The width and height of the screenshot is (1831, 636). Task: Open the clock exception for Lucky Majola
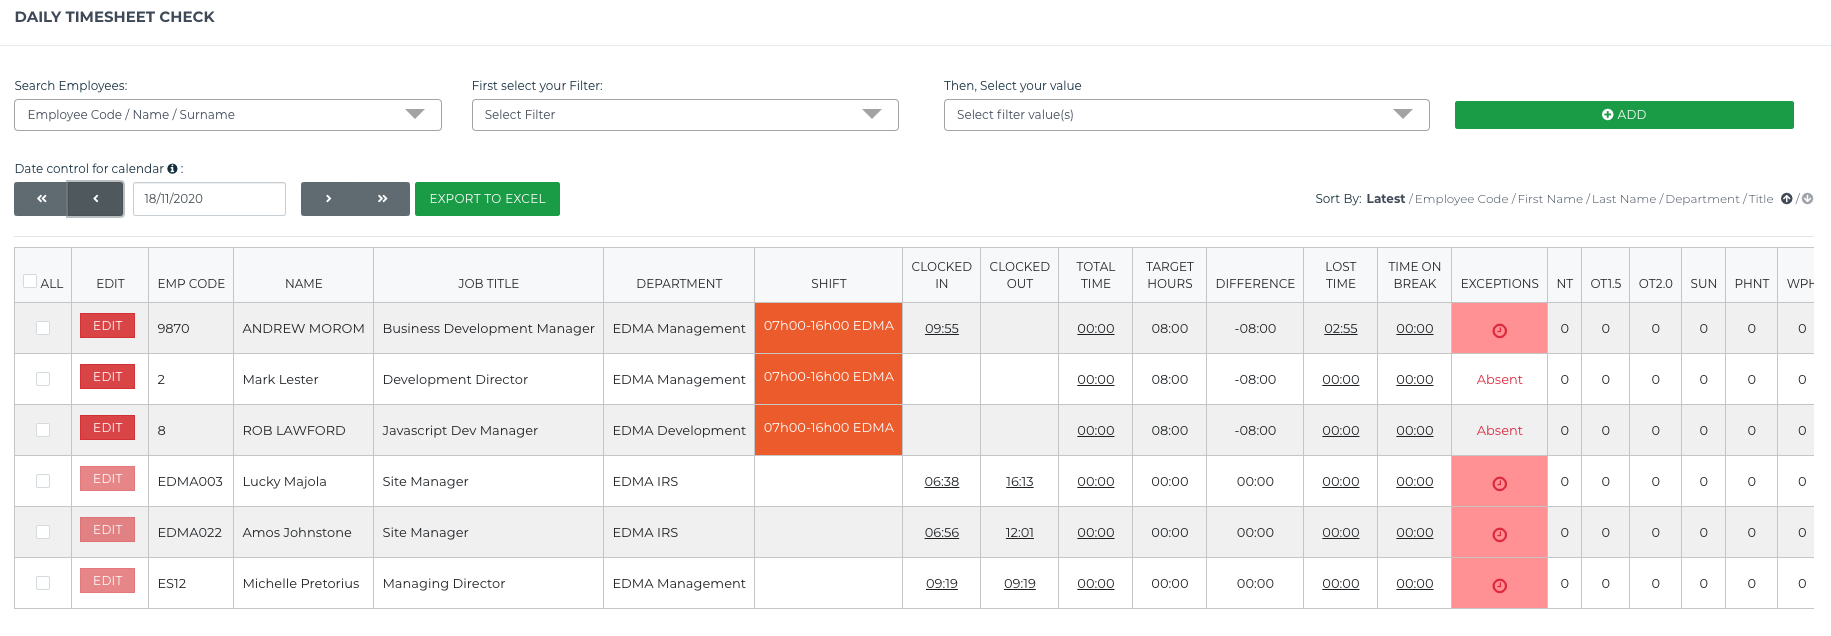point(1499,483)
